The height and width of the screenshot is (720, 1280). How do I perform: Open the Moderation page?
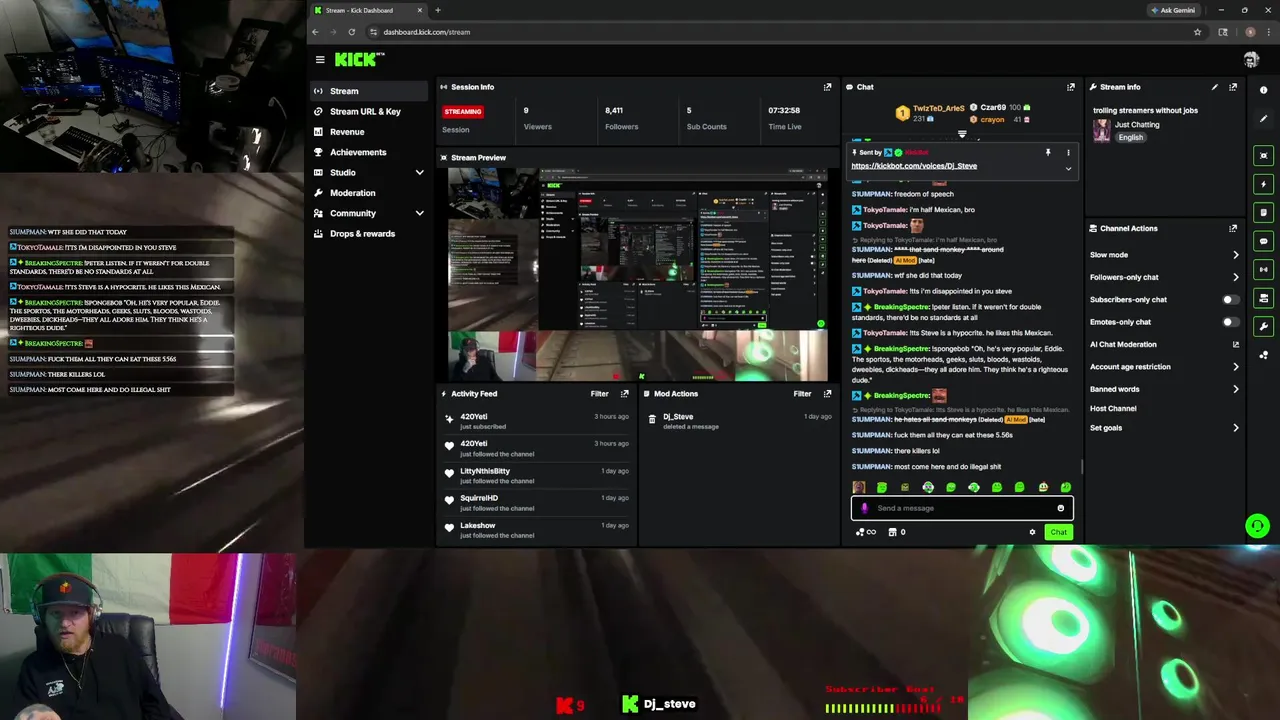click(x=369, y=193)
